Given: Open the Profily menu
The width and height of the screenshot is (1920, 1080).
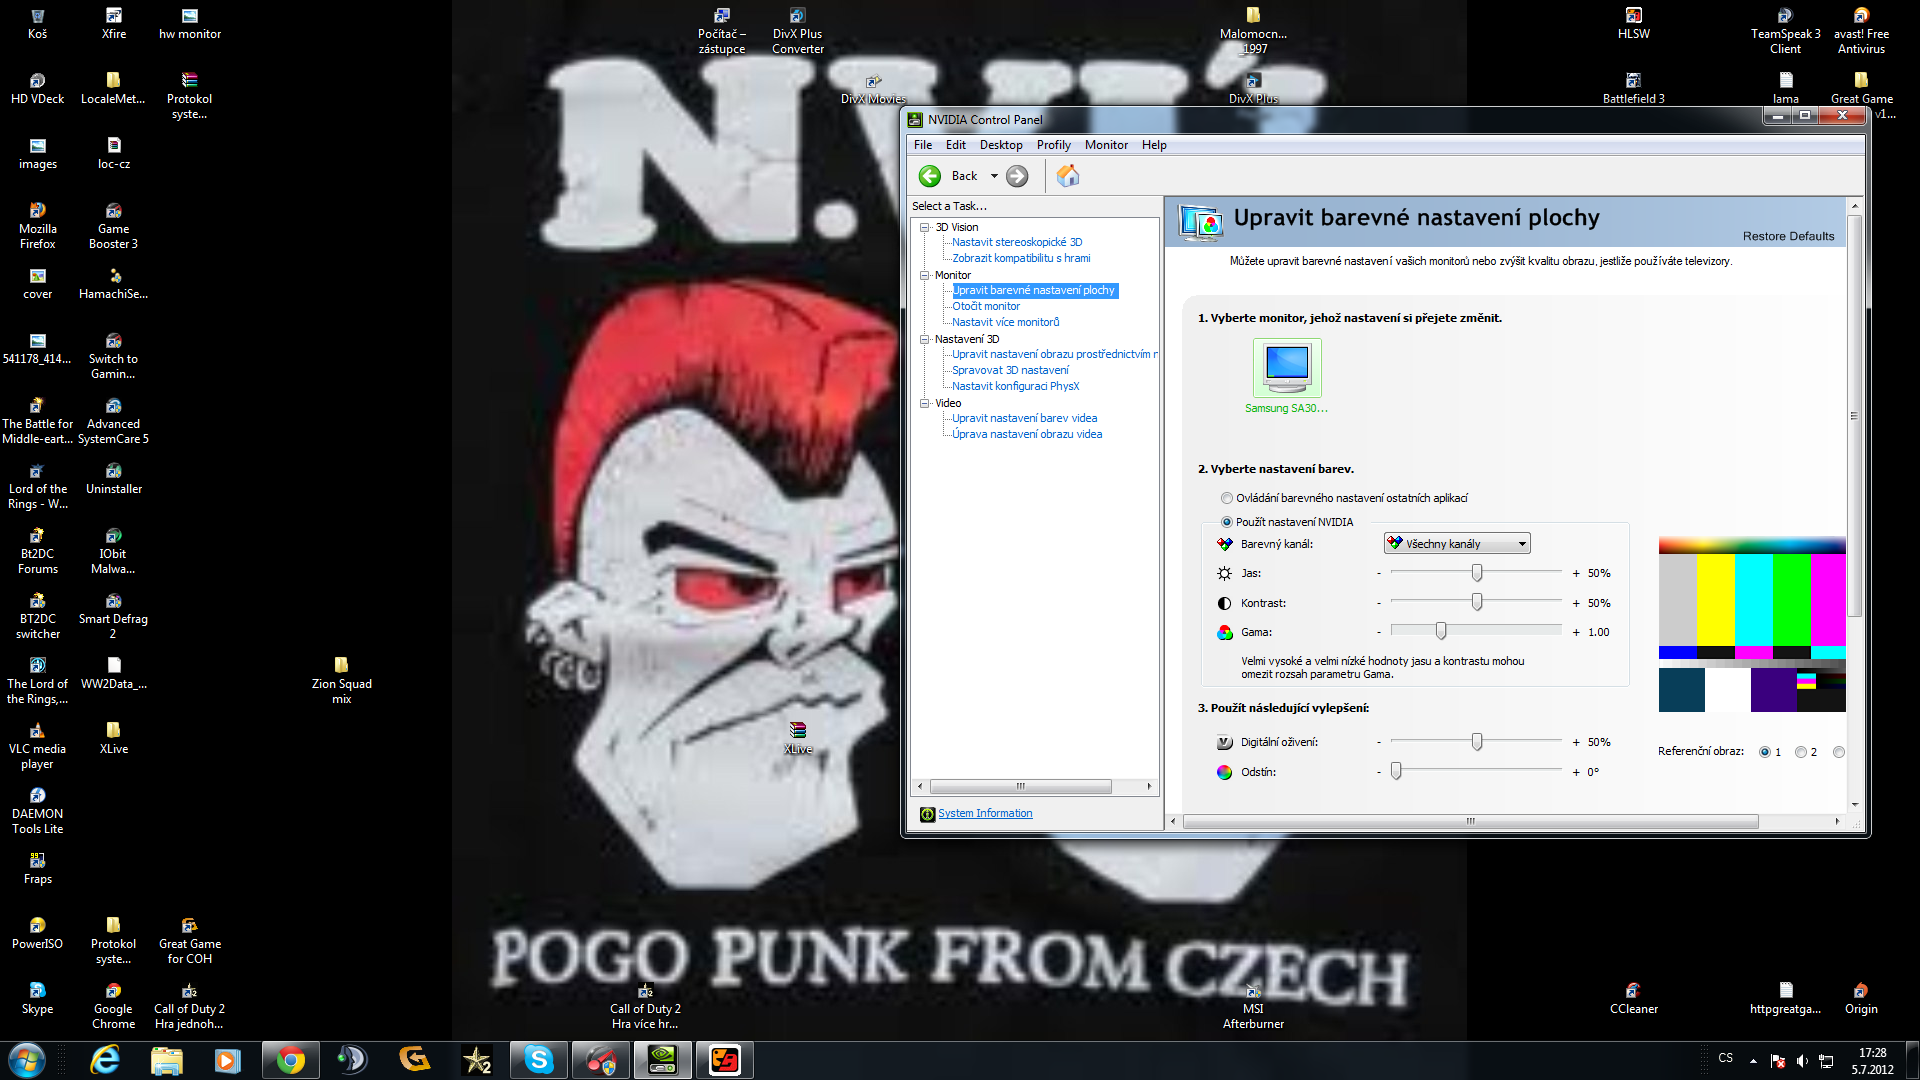Looking at the screenshot, I should pos(1053,145).
